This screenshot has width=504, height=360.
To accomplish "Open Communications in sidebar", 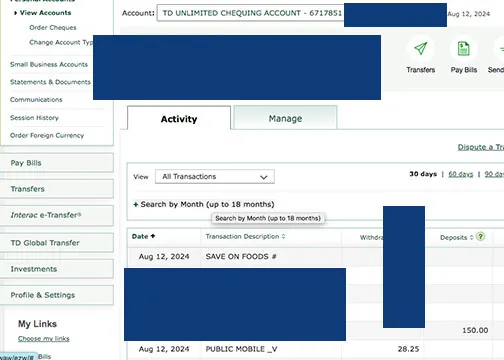I will point(36,100).
